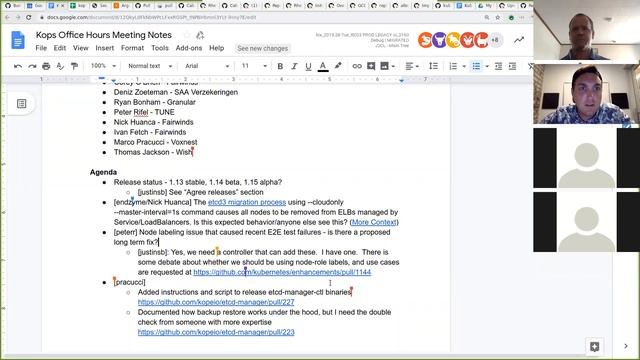Viewport: 640px width, 360px height.
Task: Open the Edit menu
Action: click(60, 48)
